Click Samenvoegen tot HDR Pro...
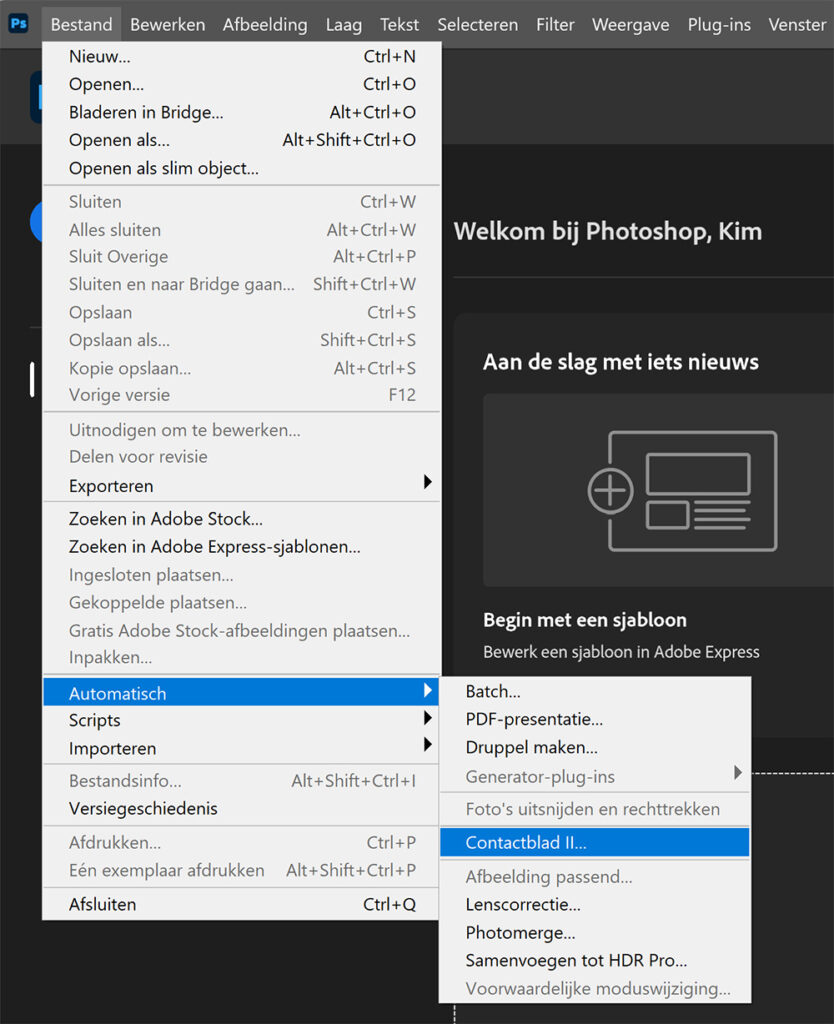Image resolution: width=834 pixels, height=1024 pixels. (576, 961)
